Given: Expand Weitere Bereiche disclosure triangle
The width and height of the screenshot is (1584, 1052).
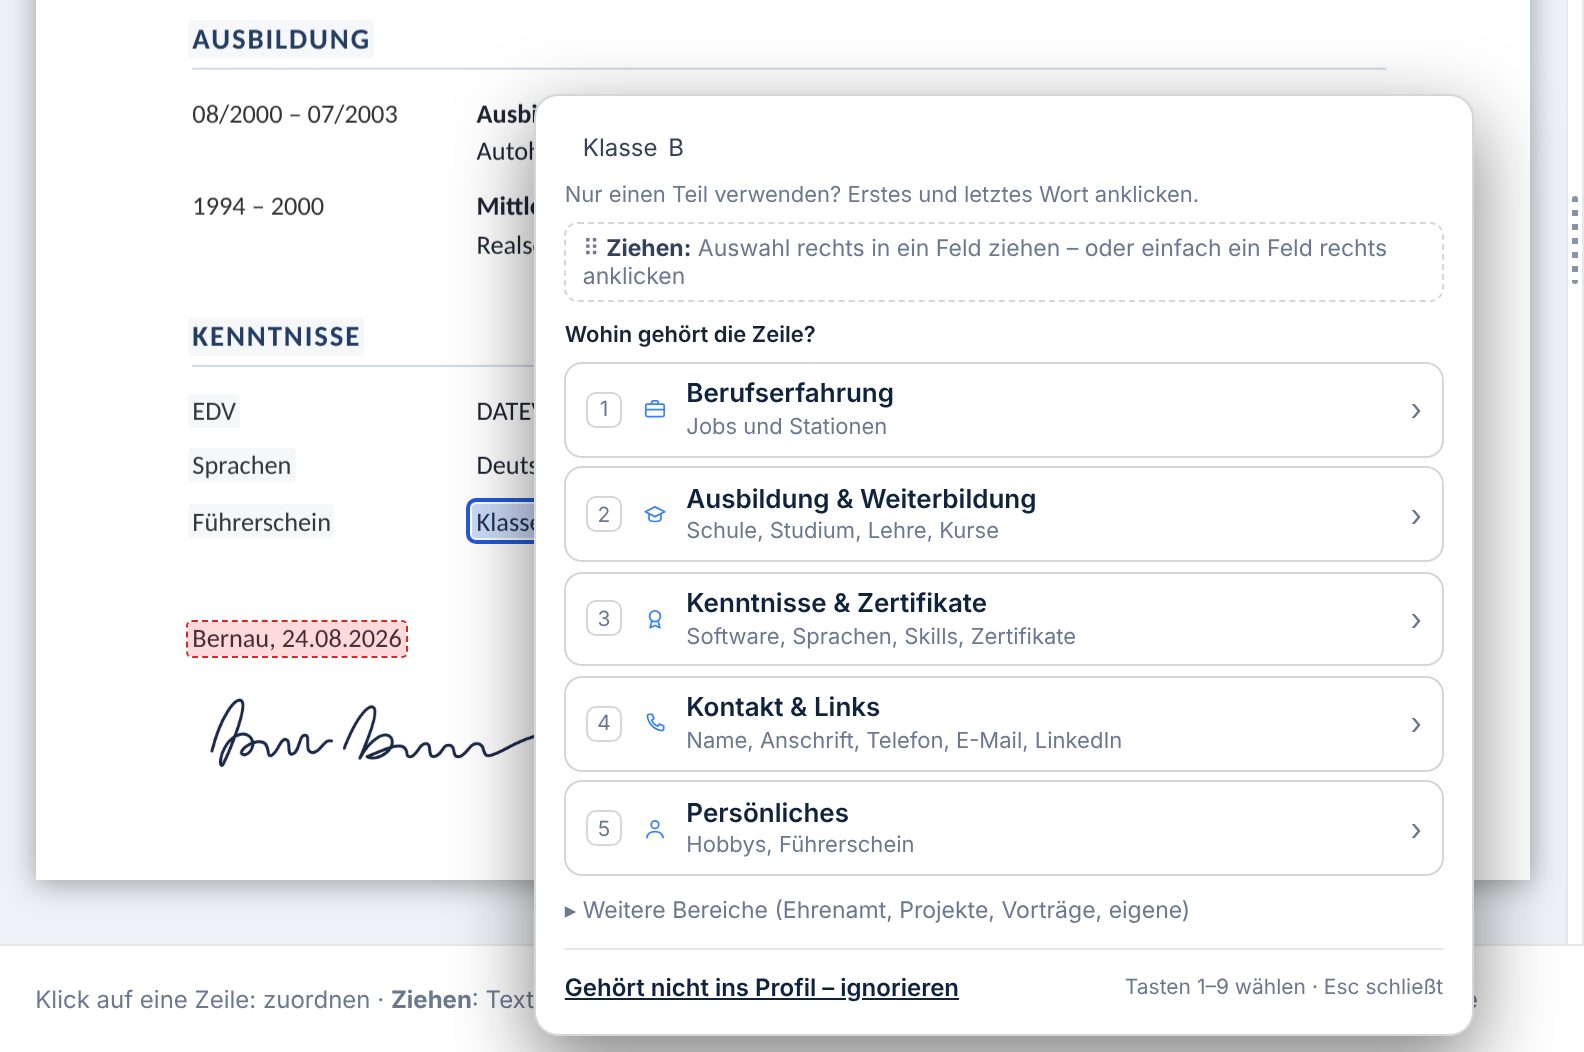Looking at the screenshot, I should tap(570, 911).
